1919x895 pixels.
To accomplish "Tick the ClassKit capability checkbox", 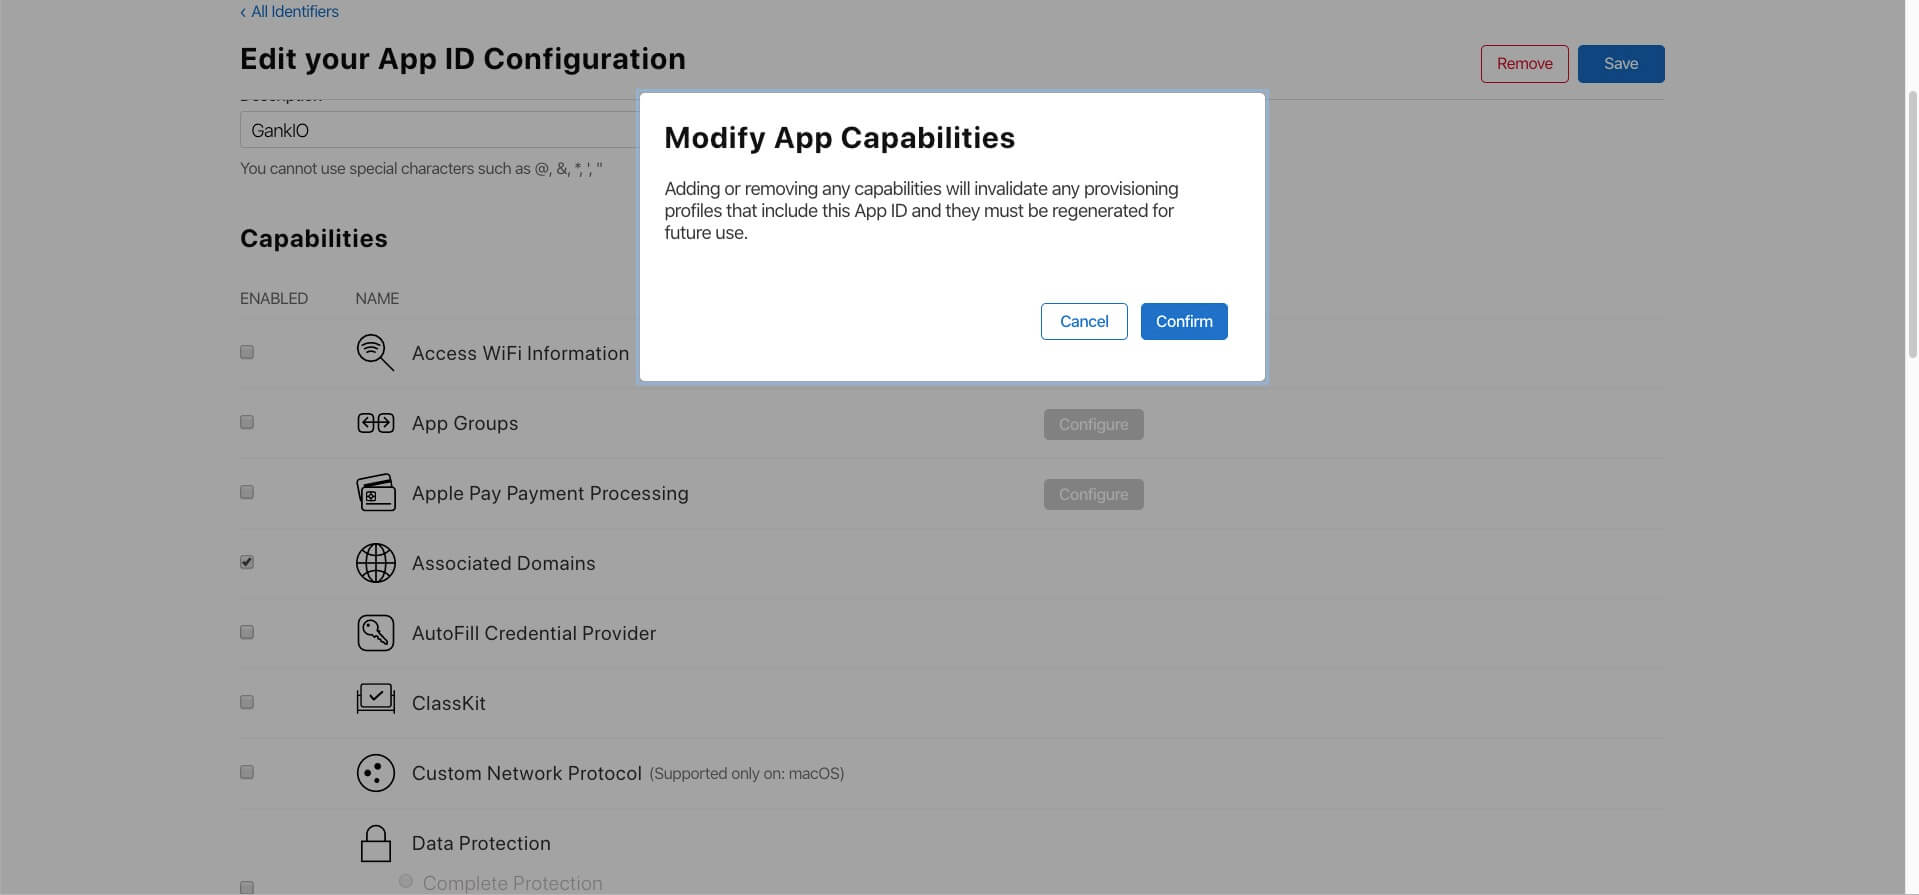I will [x=247, y=702].
